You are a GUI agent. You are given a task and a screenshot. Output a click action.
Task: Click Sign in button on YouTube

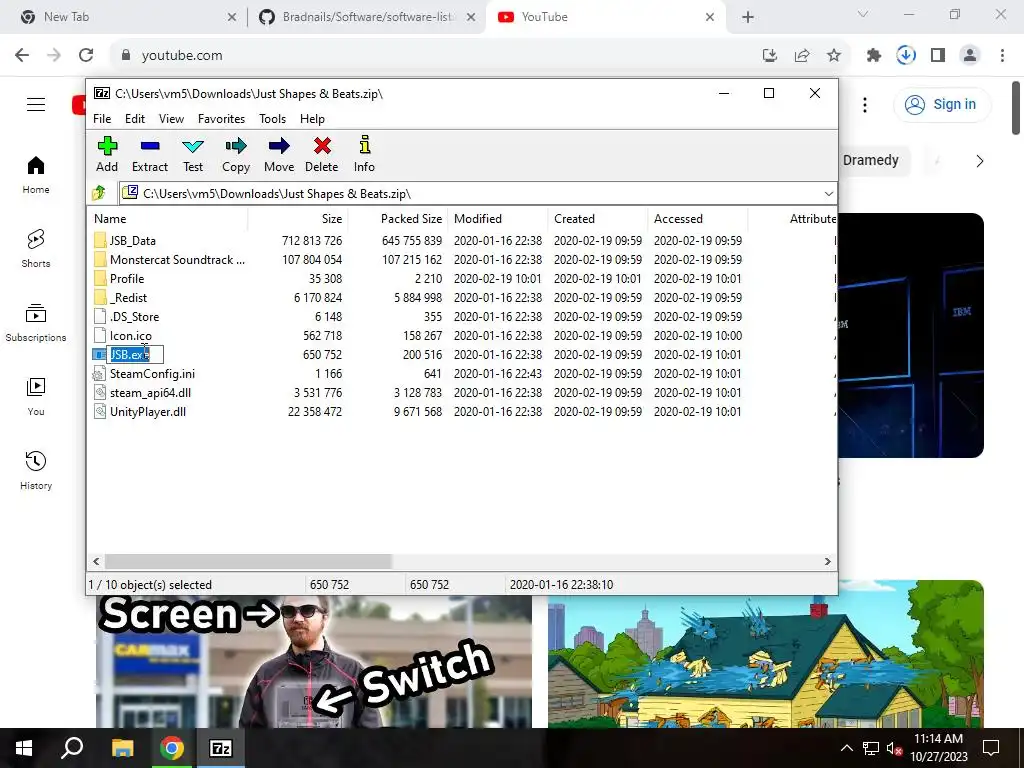pos(942,104)
